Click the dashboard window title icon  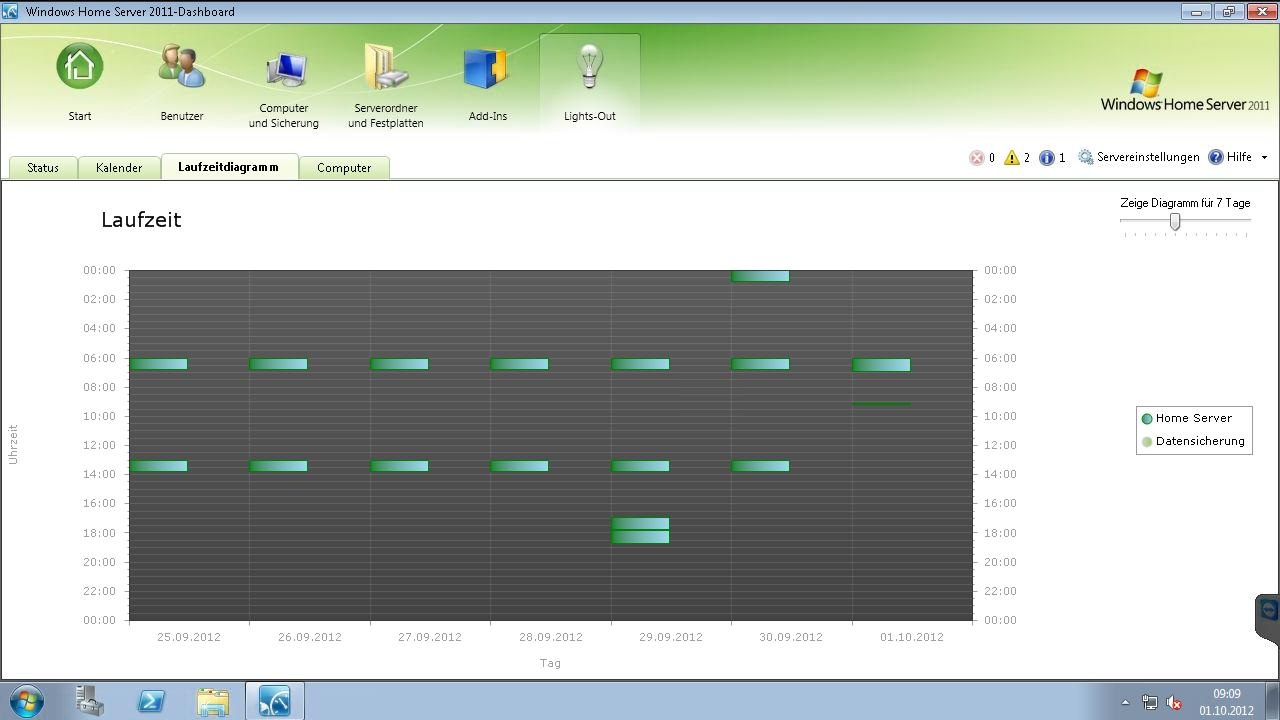click(11, 12)
